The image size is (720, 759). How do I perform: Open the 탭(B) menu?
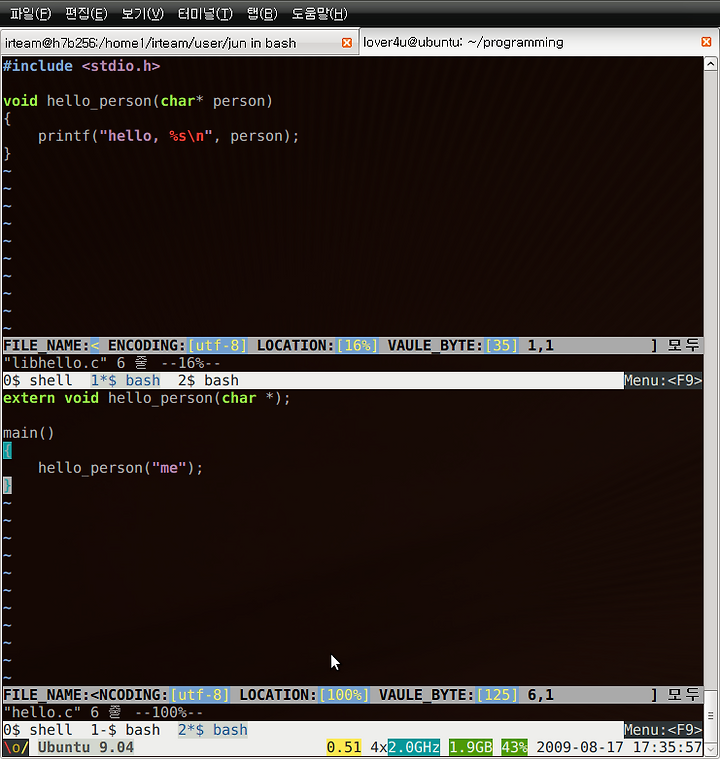pos(262,13)
